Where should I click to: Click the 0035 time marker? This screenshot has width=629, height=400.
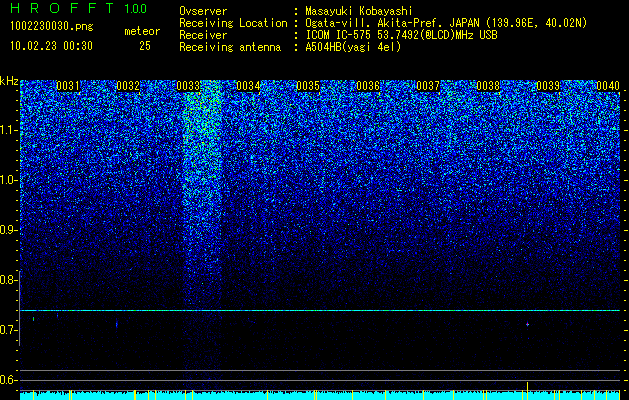click(308, 86)
